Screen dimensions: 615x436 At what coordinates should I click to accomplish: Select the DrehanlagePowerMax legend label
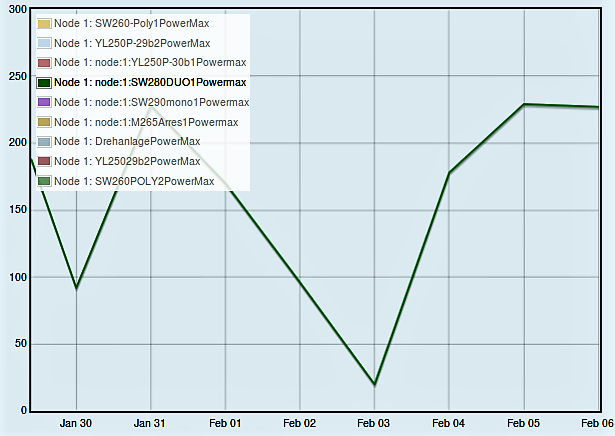[x=127, y=142]
